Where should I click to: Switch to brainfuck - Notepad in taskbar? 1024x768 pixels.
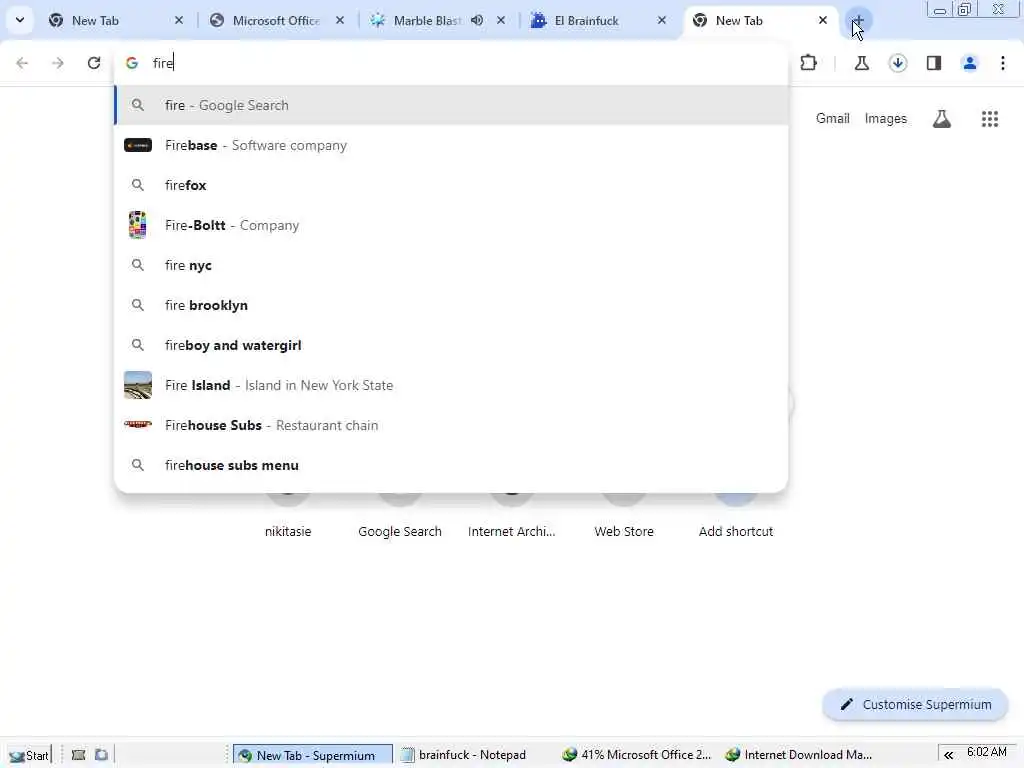[x=464, y=755]
